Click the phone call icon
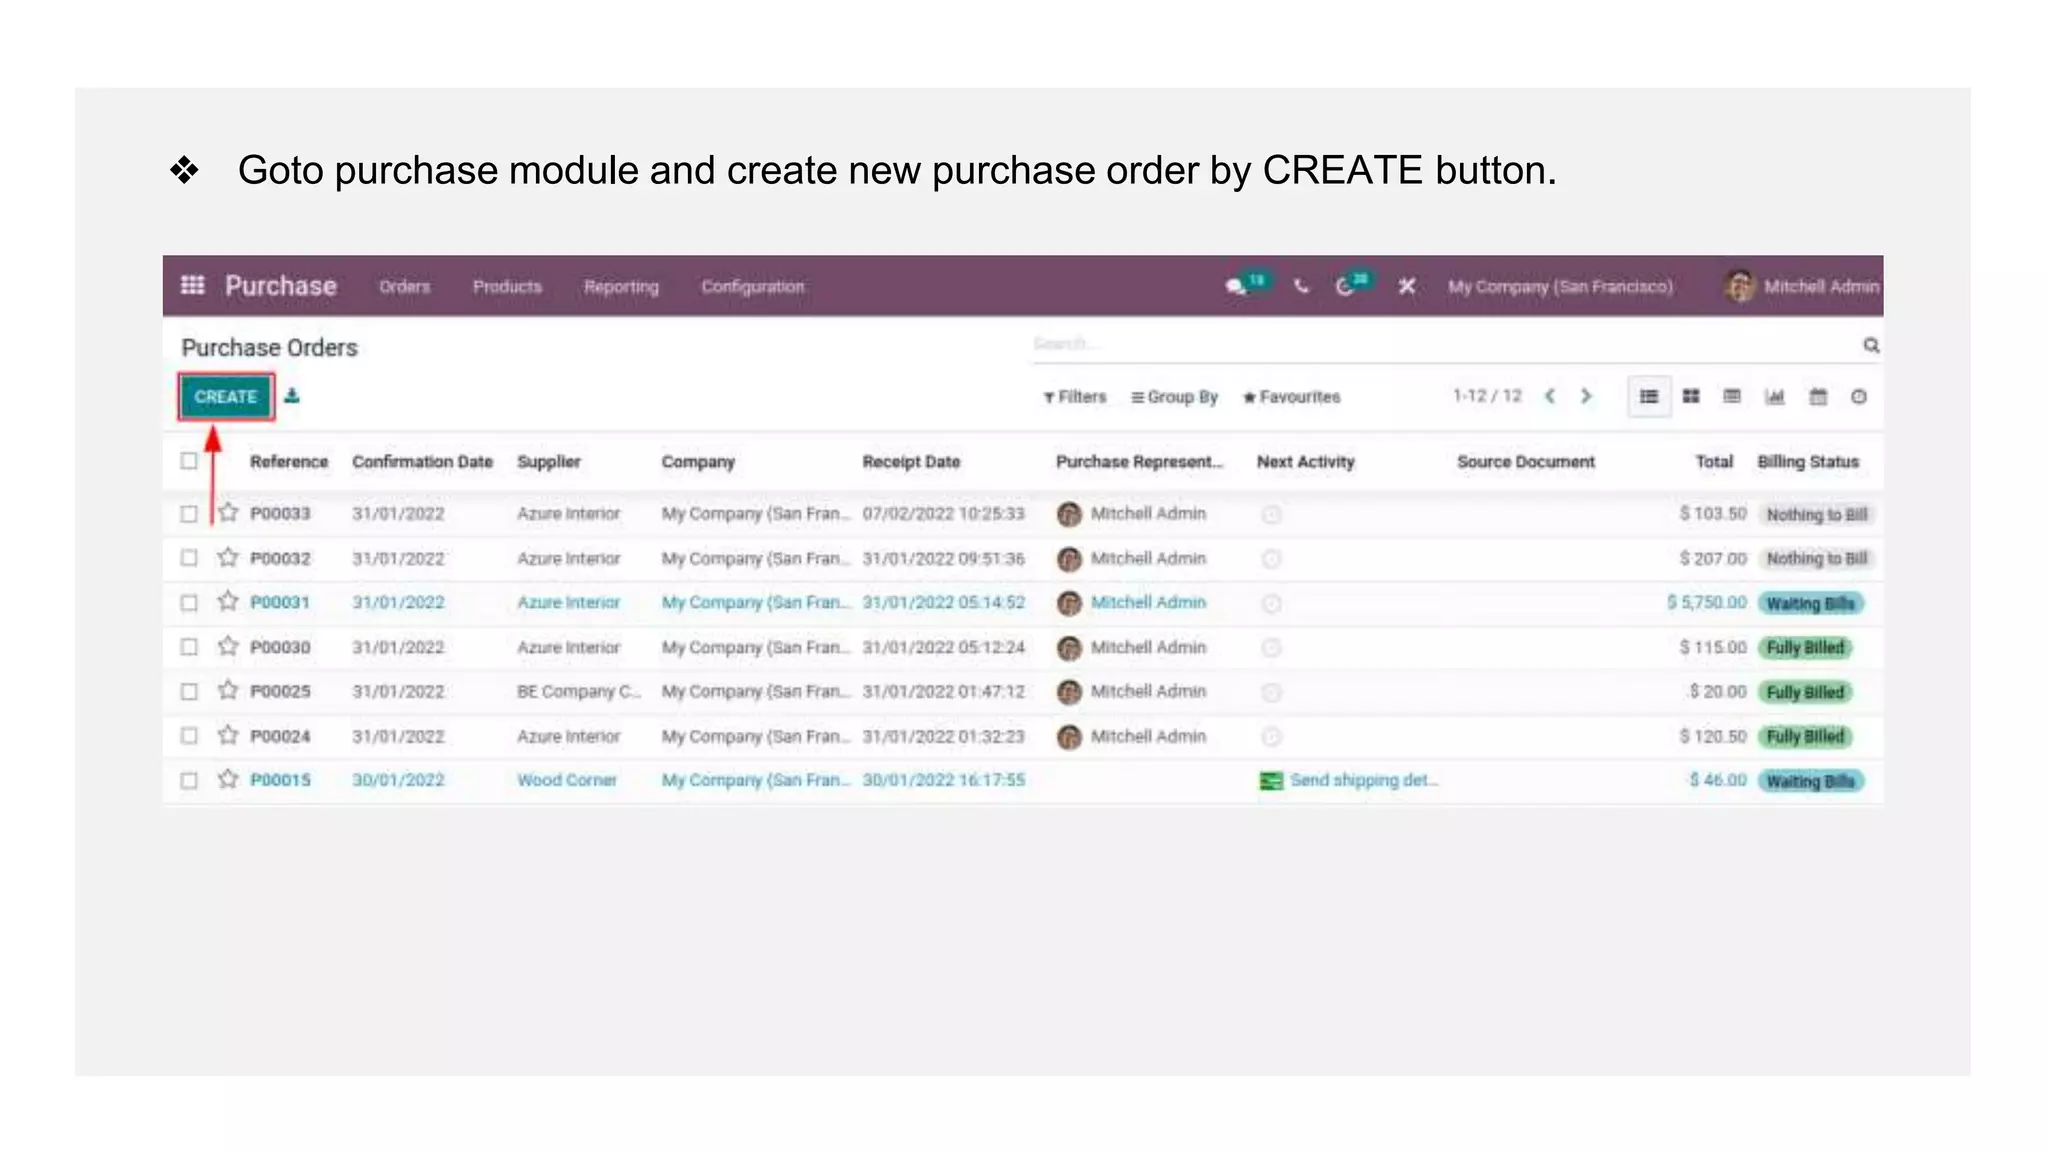The image size is (2048, 1152). click(1300, 287)
